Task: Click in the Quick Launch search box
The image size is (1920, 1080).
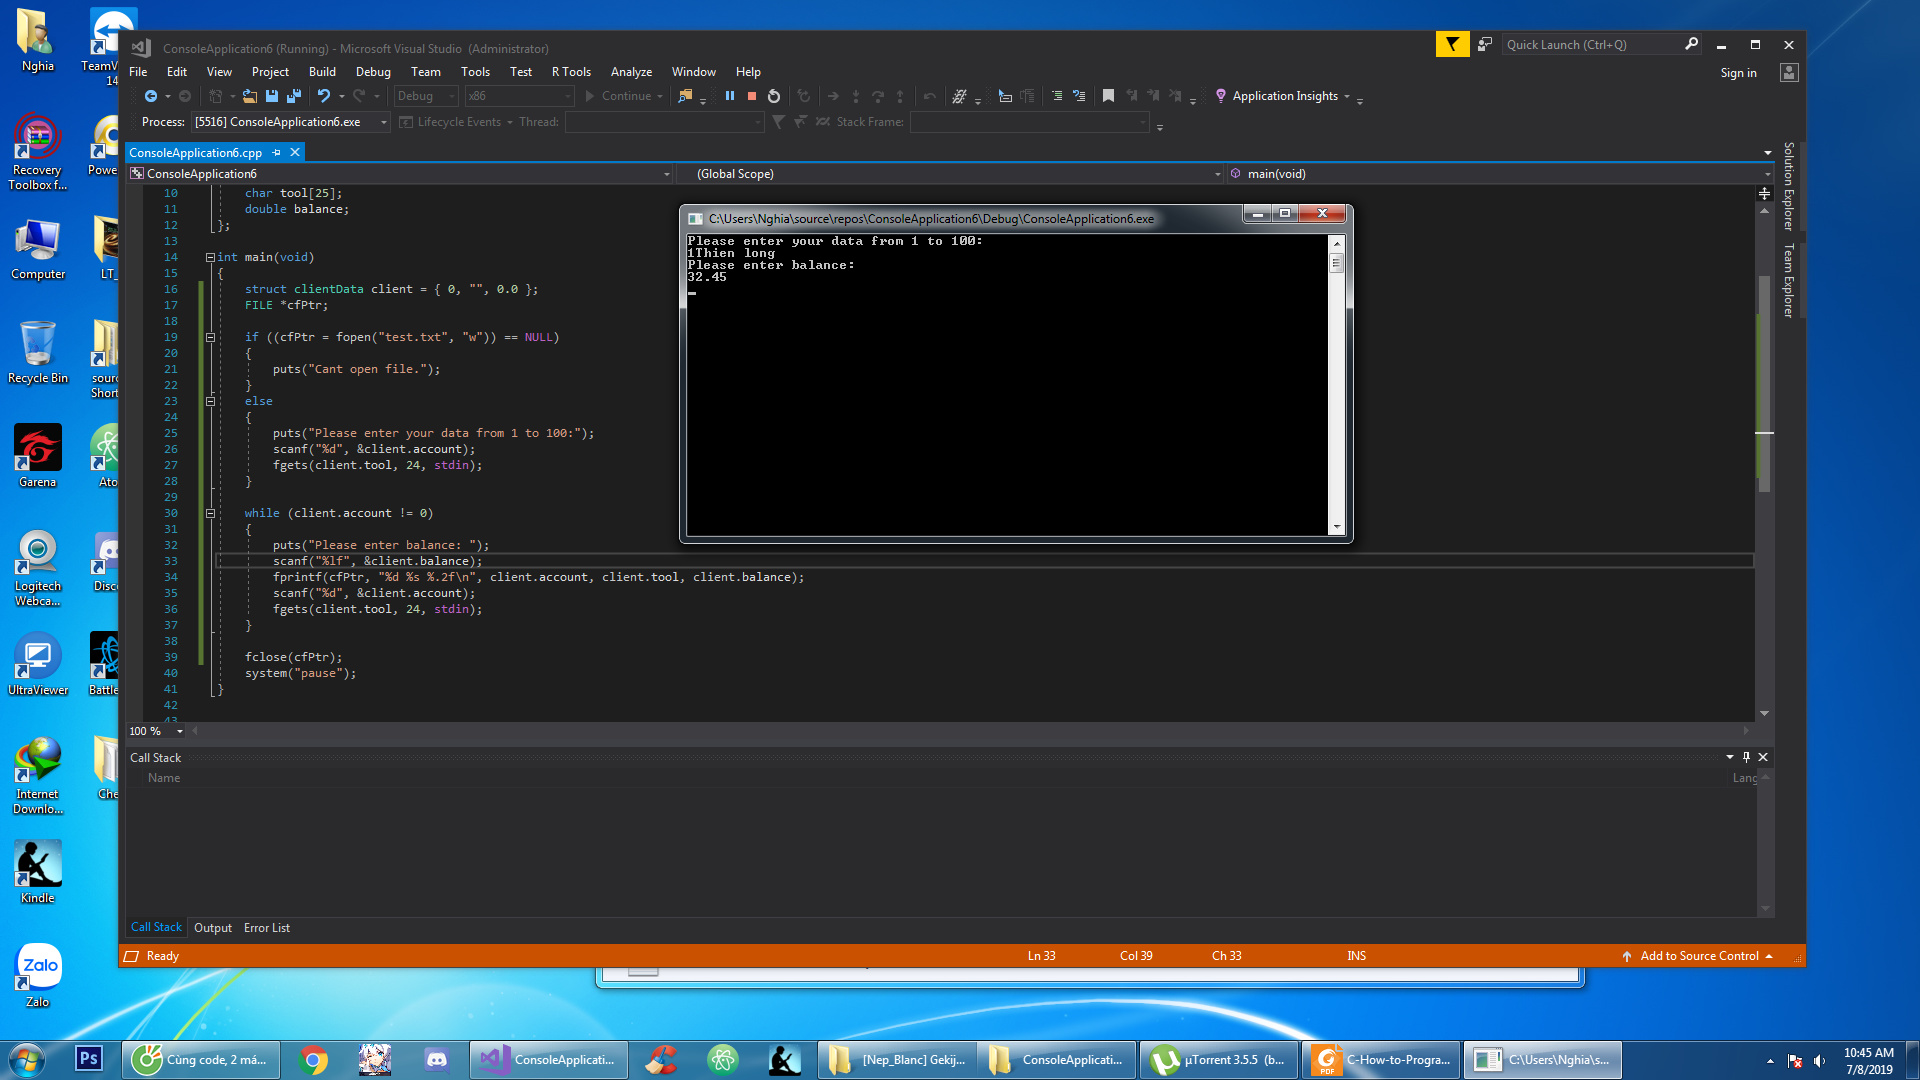Action: point(1590,45)
